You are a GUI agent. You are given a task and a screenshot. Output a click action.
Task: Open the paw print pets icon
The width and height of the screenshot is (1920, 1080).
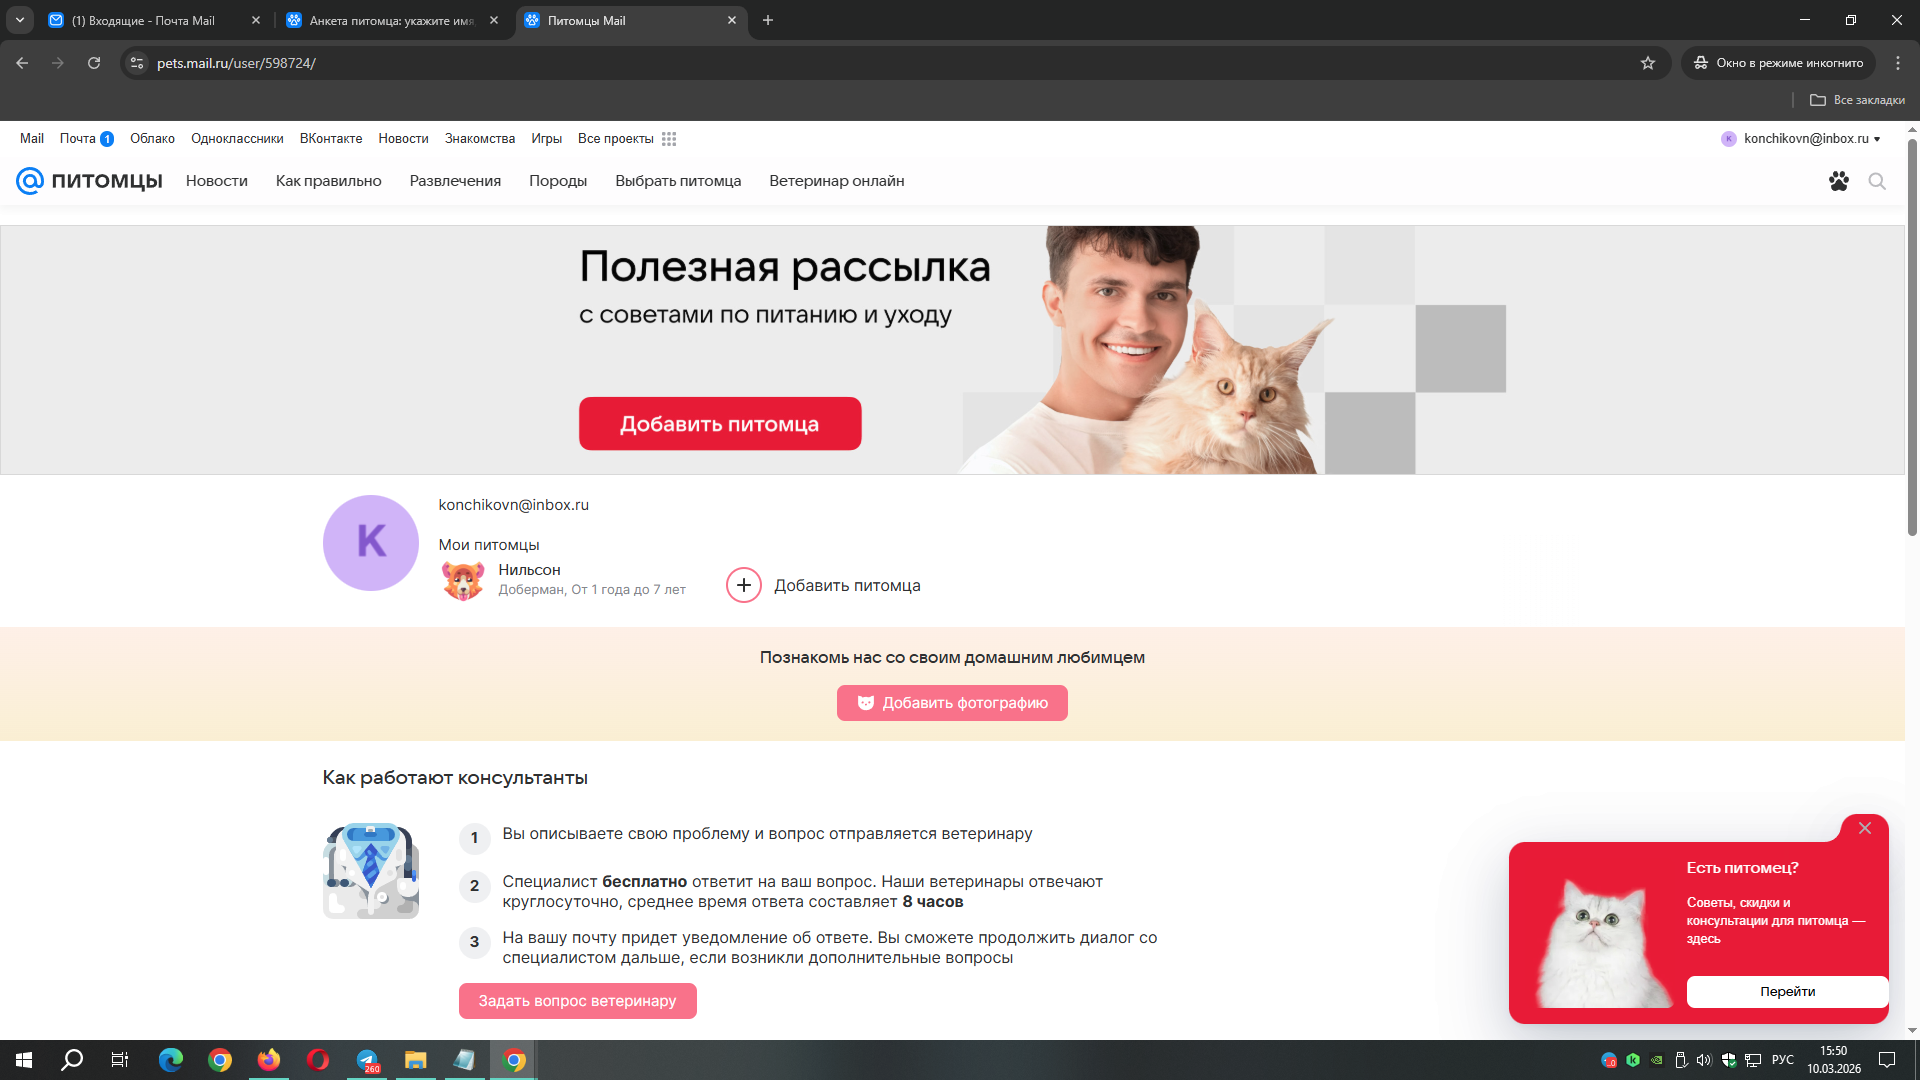click(x=1838, y=181)
